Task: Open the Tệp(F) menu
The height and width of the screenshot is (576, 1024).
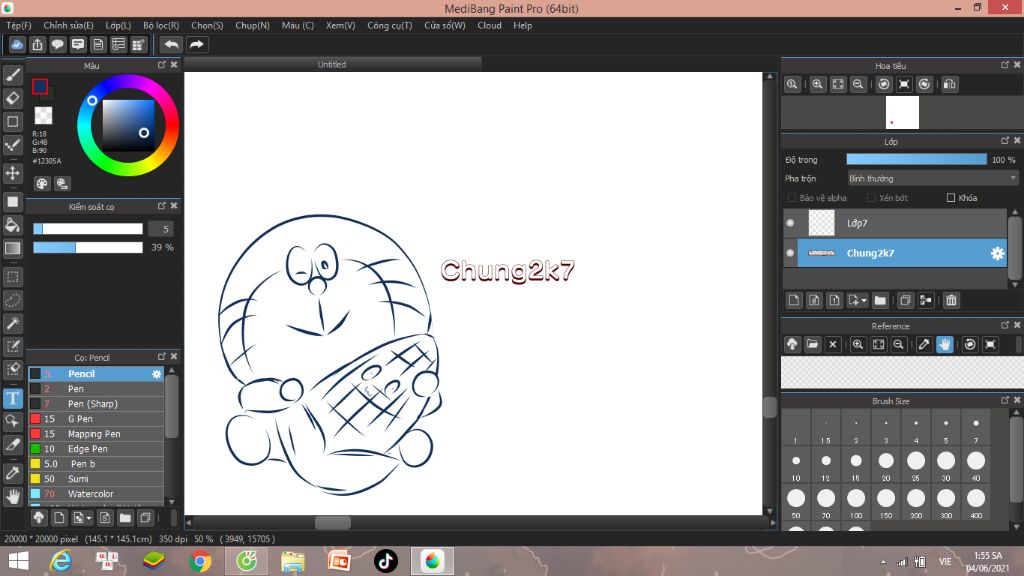Action: pyautogui.click(x=18, y=25)
